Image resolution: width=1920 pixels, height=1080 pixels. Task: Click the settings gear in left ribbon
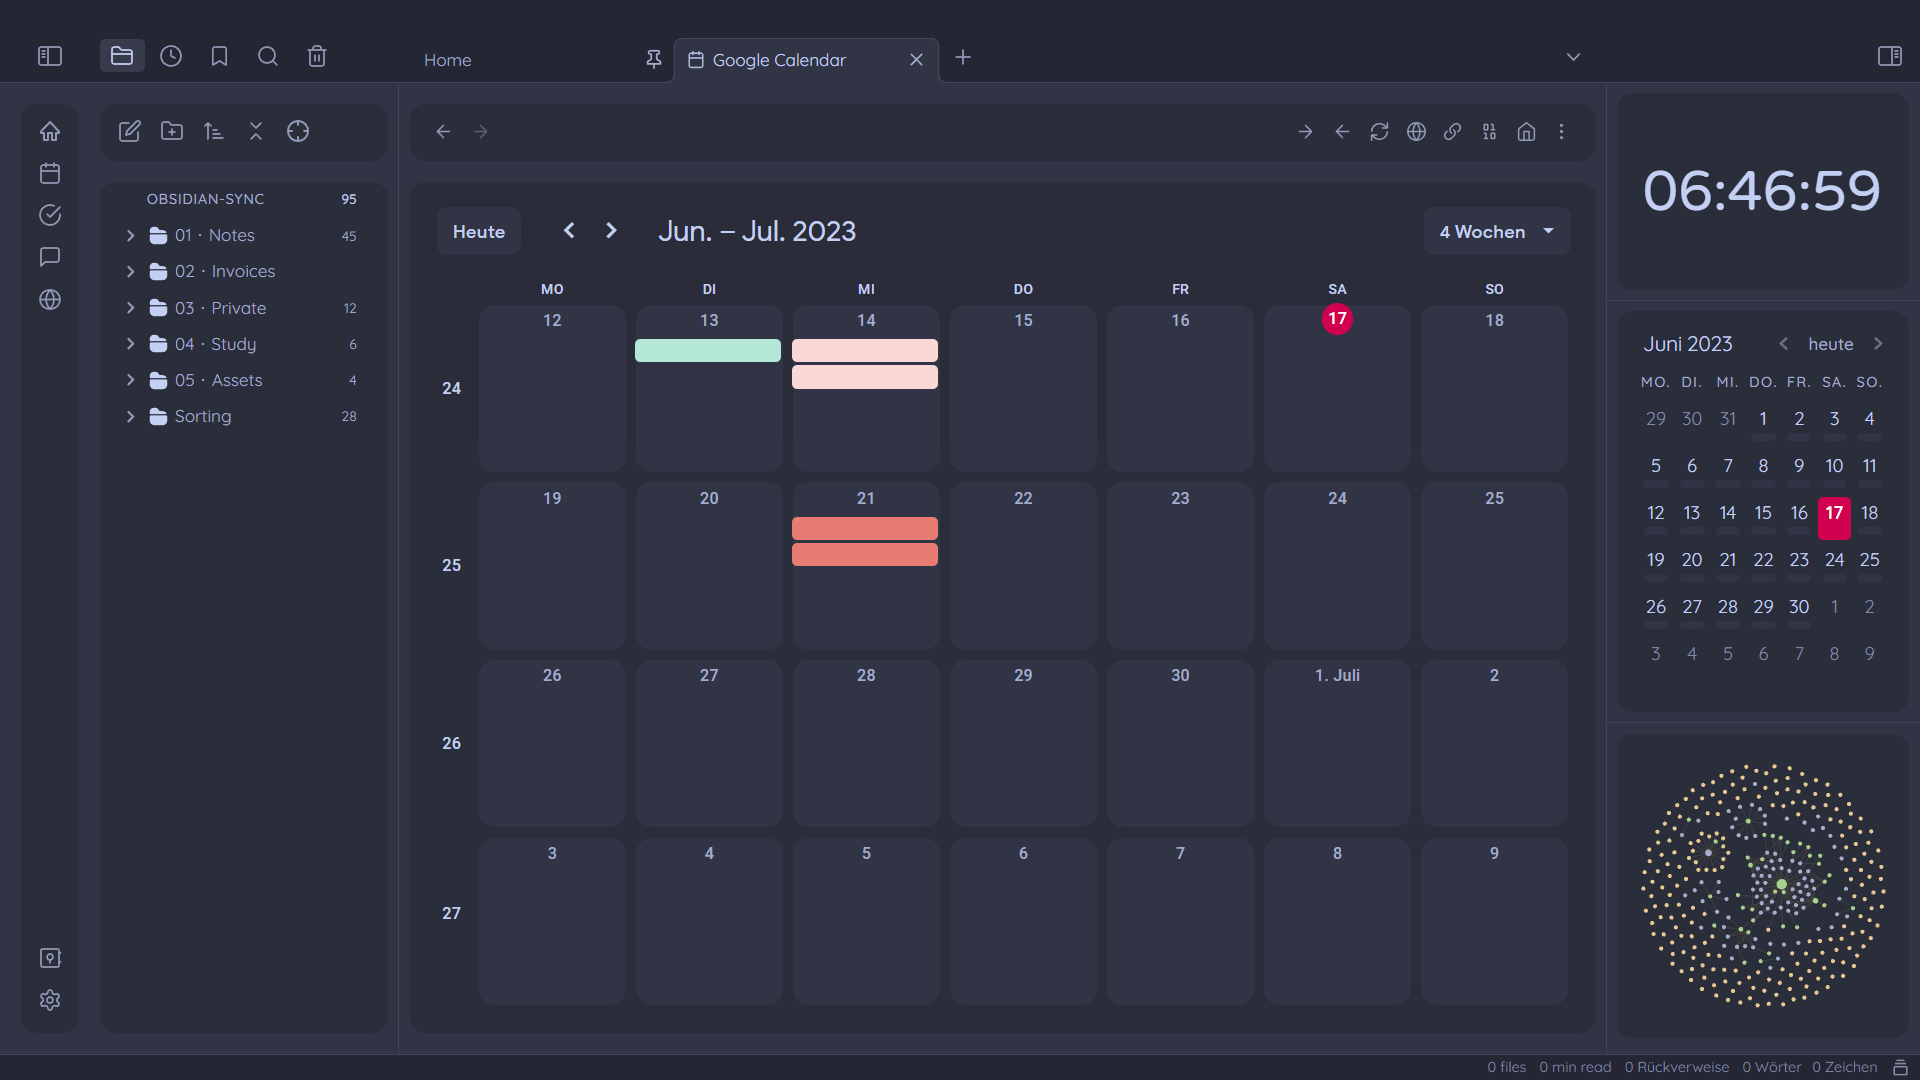point(50,1000)
